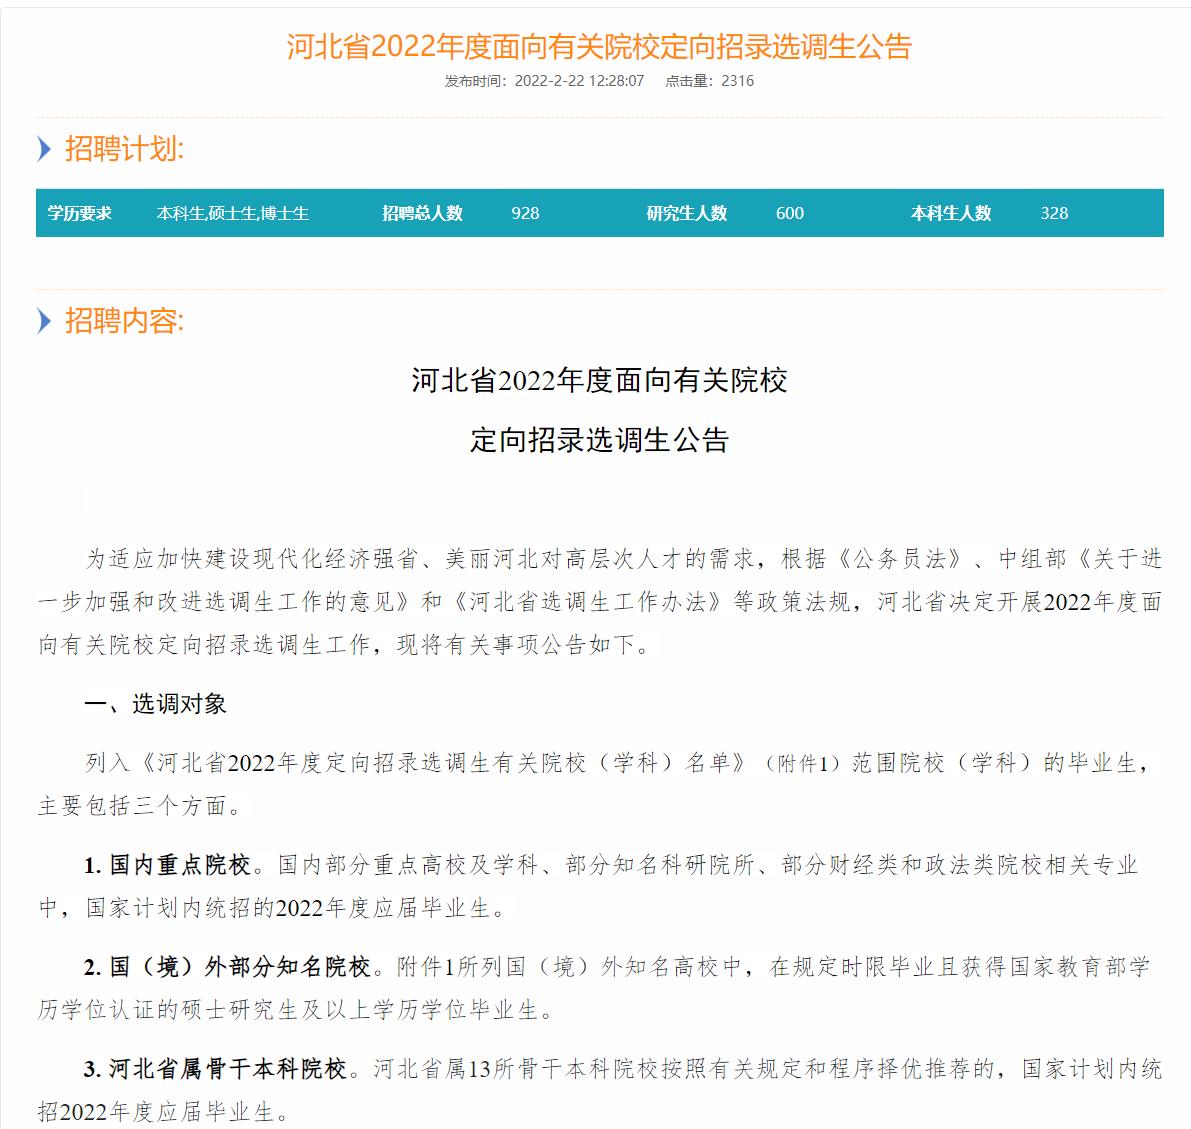Click the 招聘总人数 label
This screenshot has height=1129, width=1191.
[x=422, y=213]
